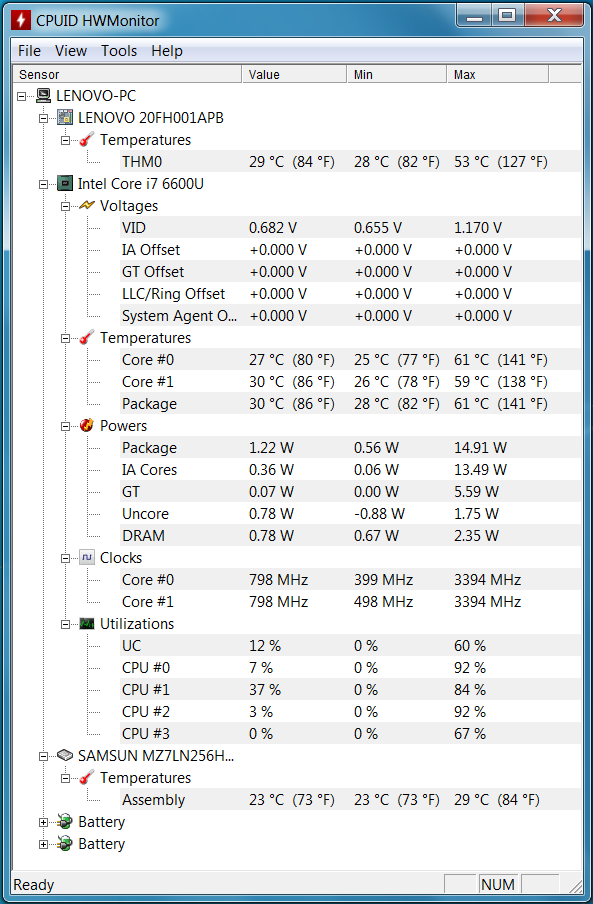Click the Powers flame icon

pos(87,425)
